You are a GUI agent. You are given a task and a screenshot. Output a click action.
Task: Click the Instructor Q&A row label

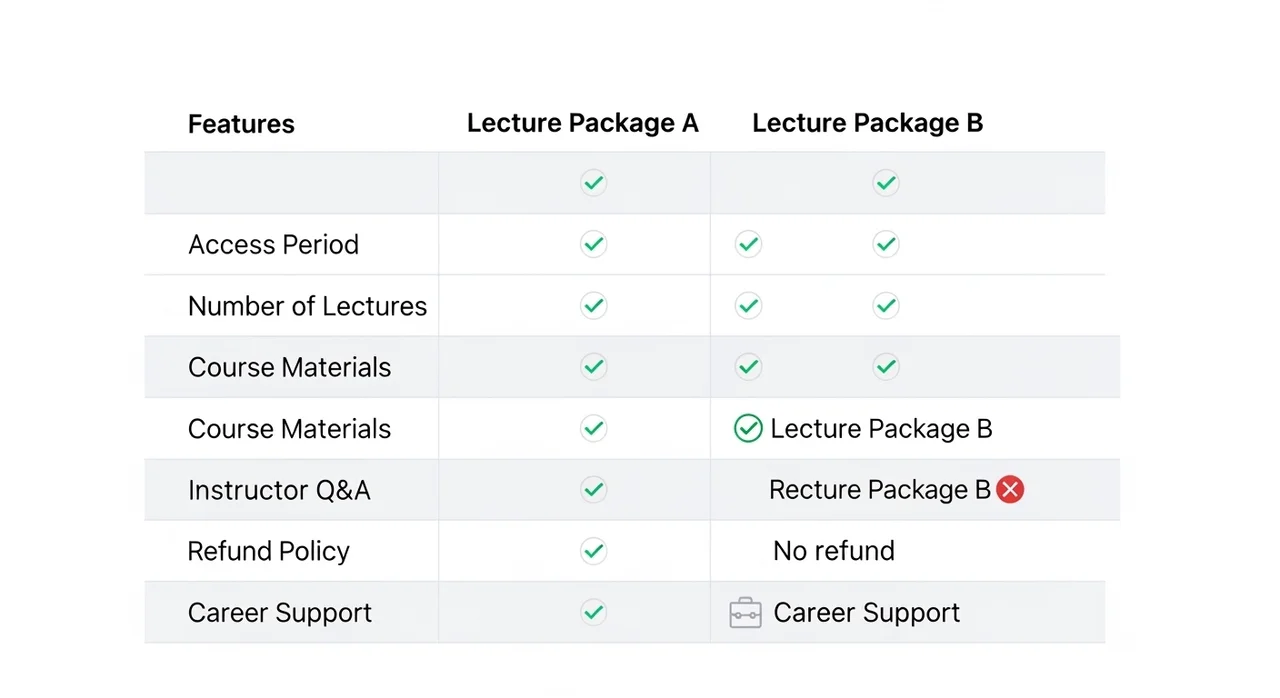point(279,490)
